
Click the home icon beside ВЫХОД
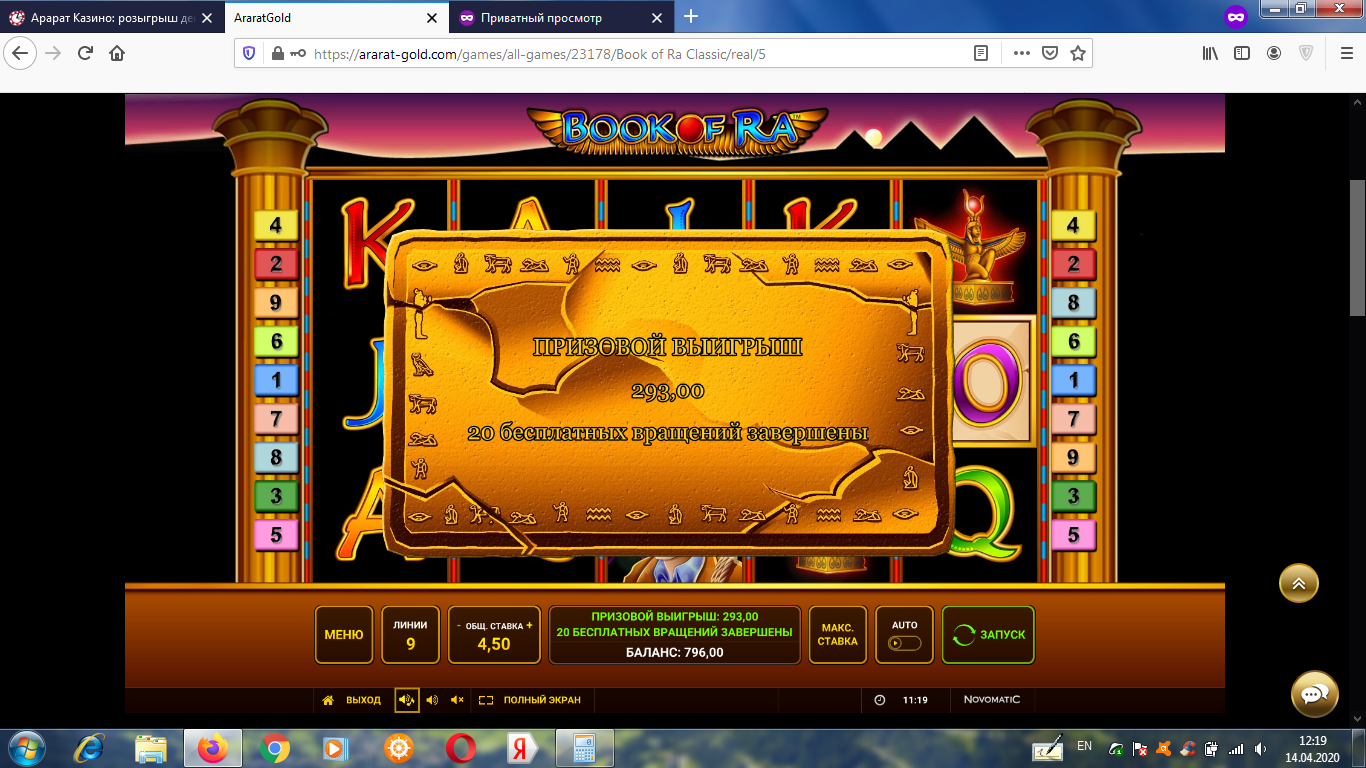coord(328,700)
